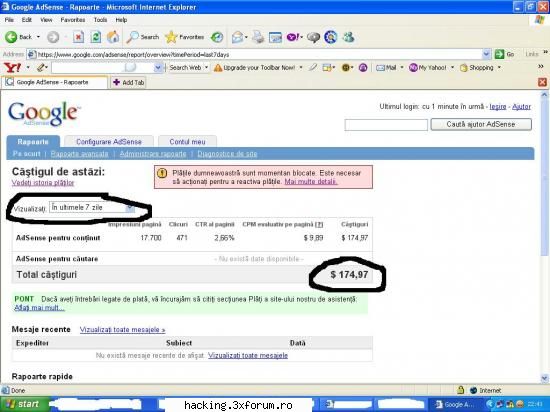Image resolution: width=550 pixels, height=412 pixels.
Task: Go to the Home page icon
Action: (113, 37)
